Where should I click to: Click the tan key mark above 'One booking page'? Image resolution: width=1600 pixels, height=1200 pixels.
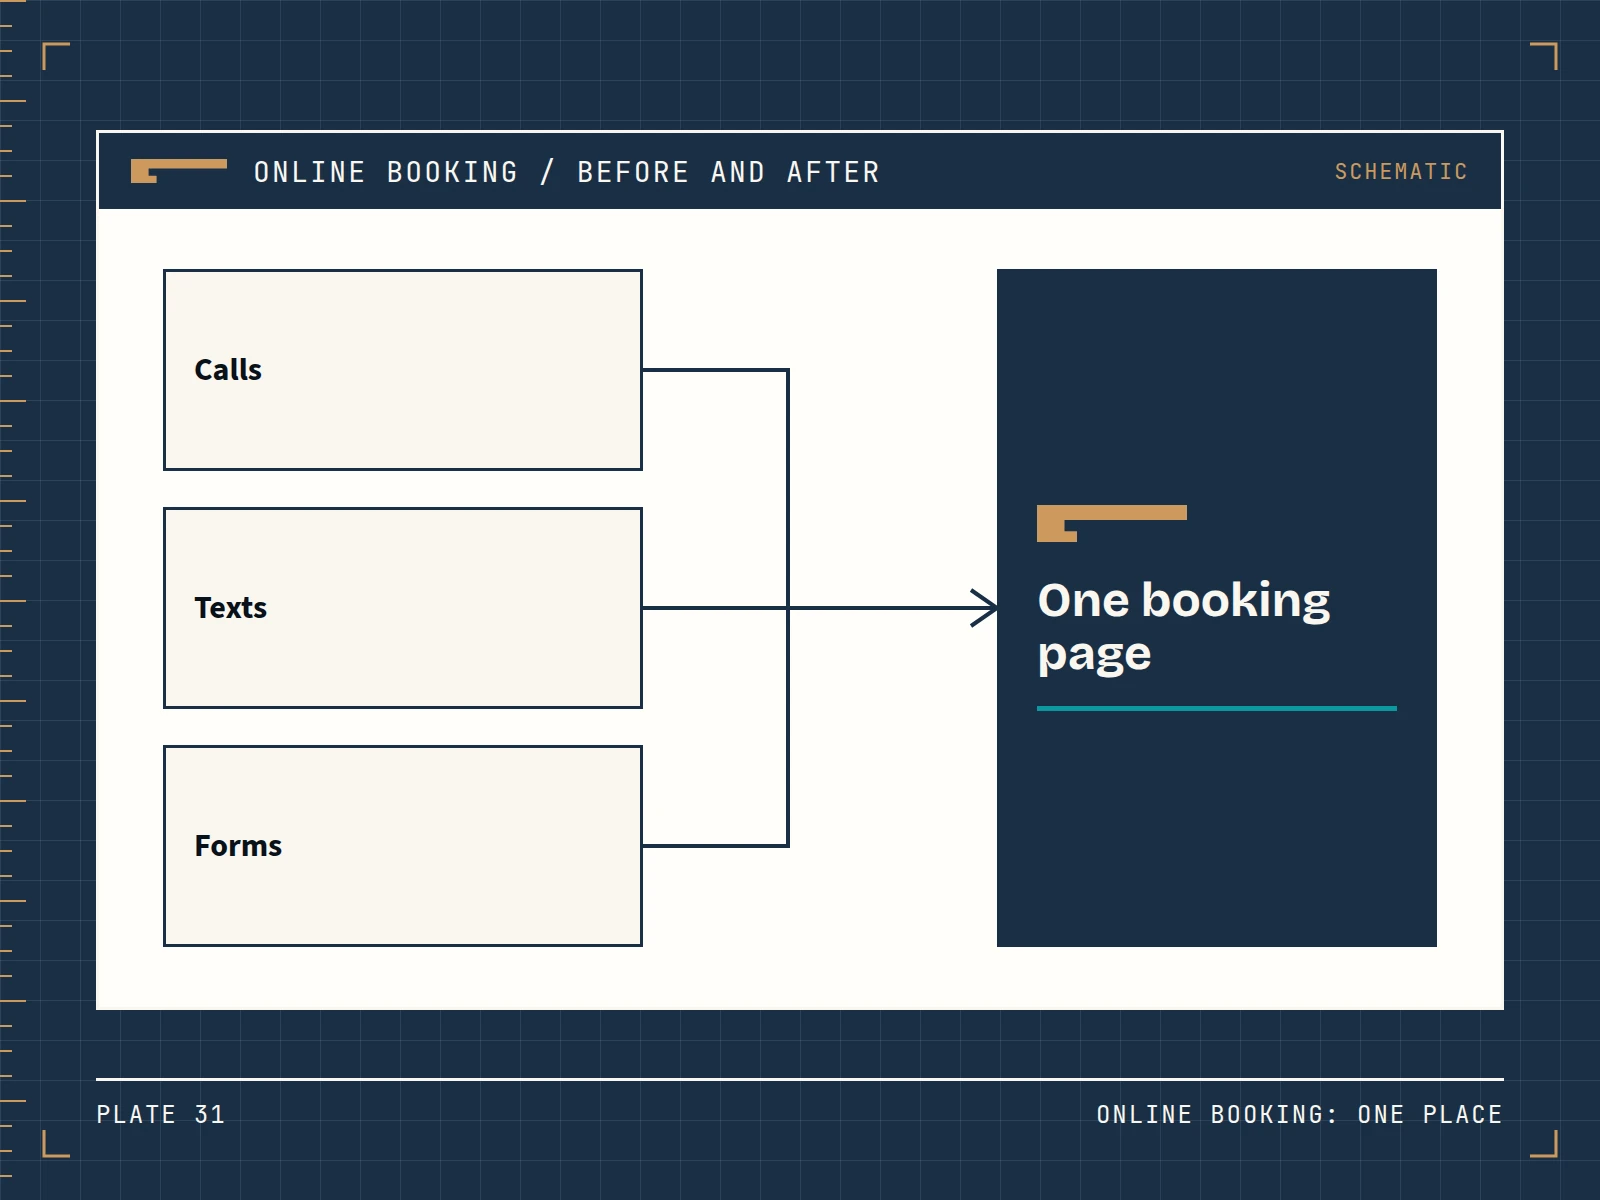point(1112,523)
